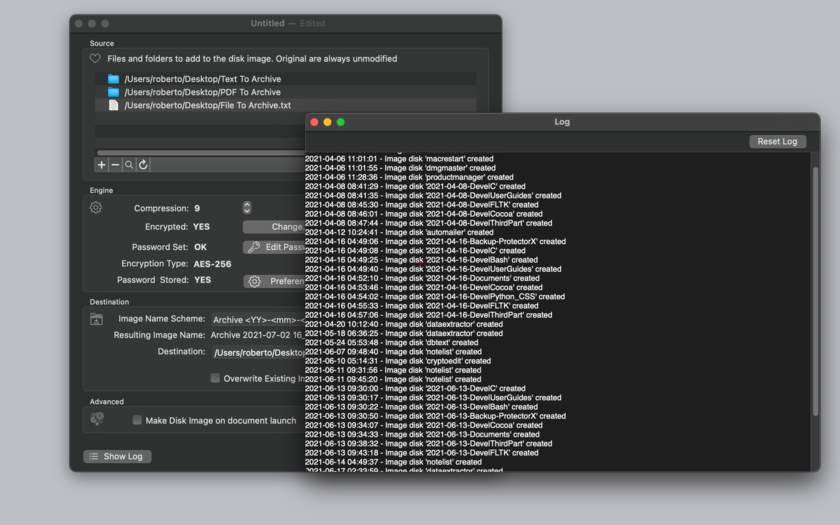Click the Reset Log button
The width and height of the screenshot is (840, 525).
(777, 141)
